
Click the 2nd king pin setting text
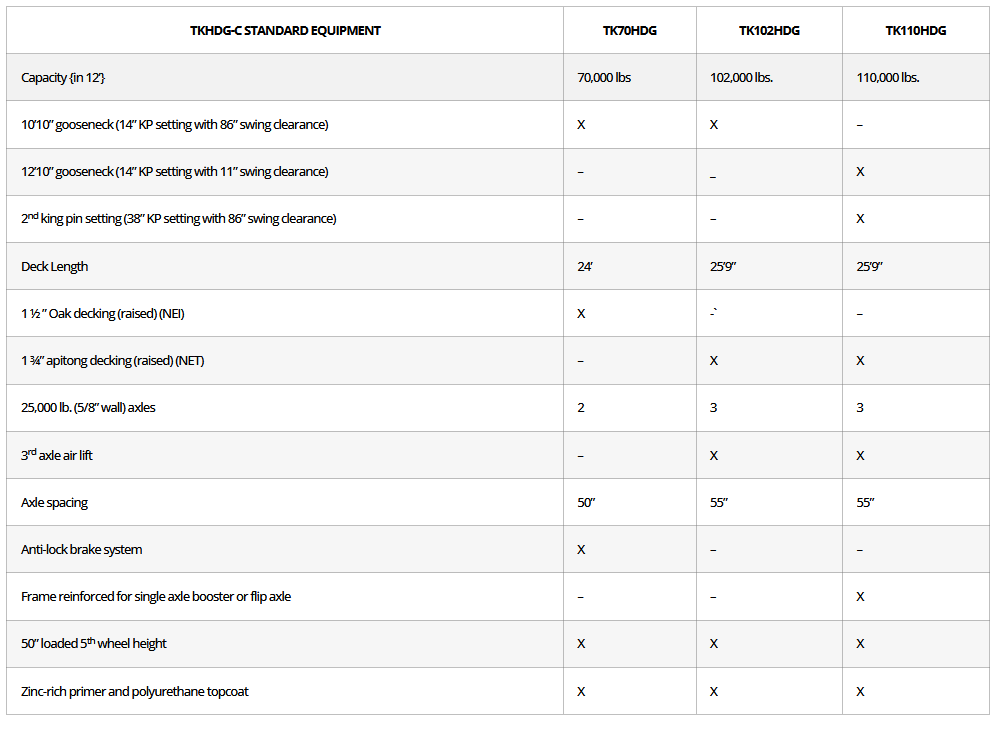(x=179, y=219)
